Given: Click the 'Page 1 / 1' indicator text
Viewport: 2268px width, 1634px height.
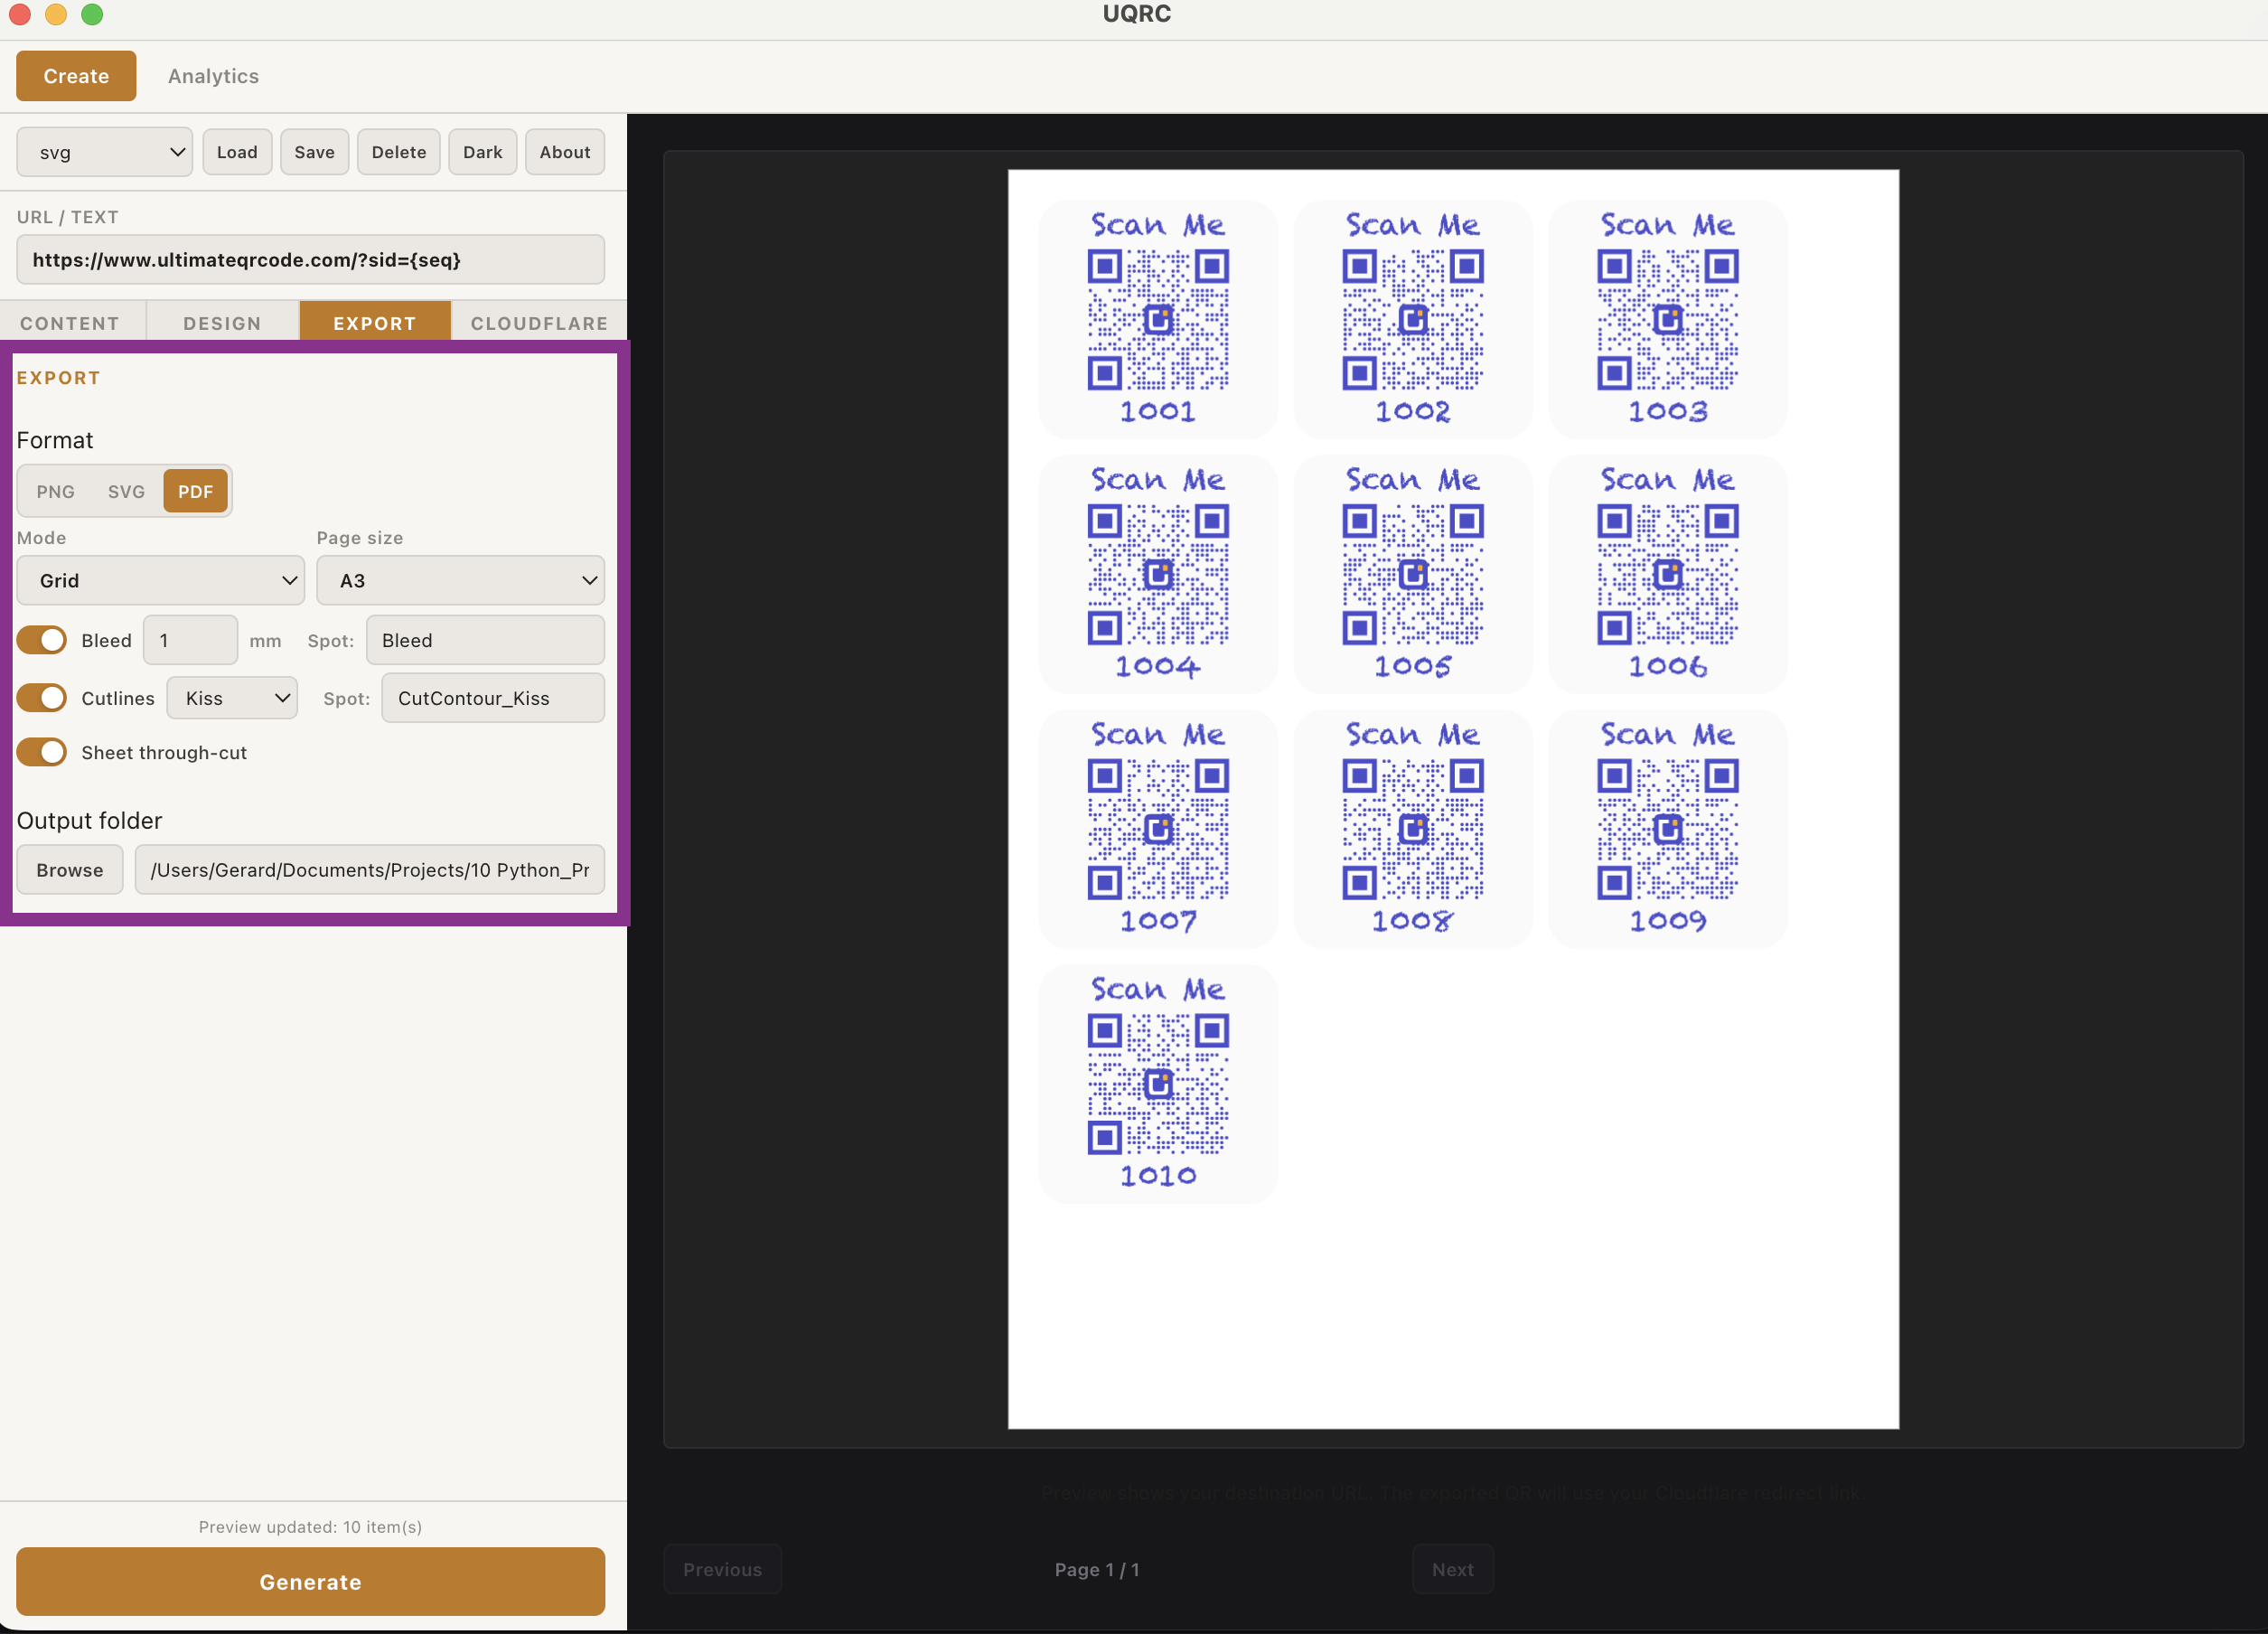Looking at the screenshot, I should pos(1097,1570).
